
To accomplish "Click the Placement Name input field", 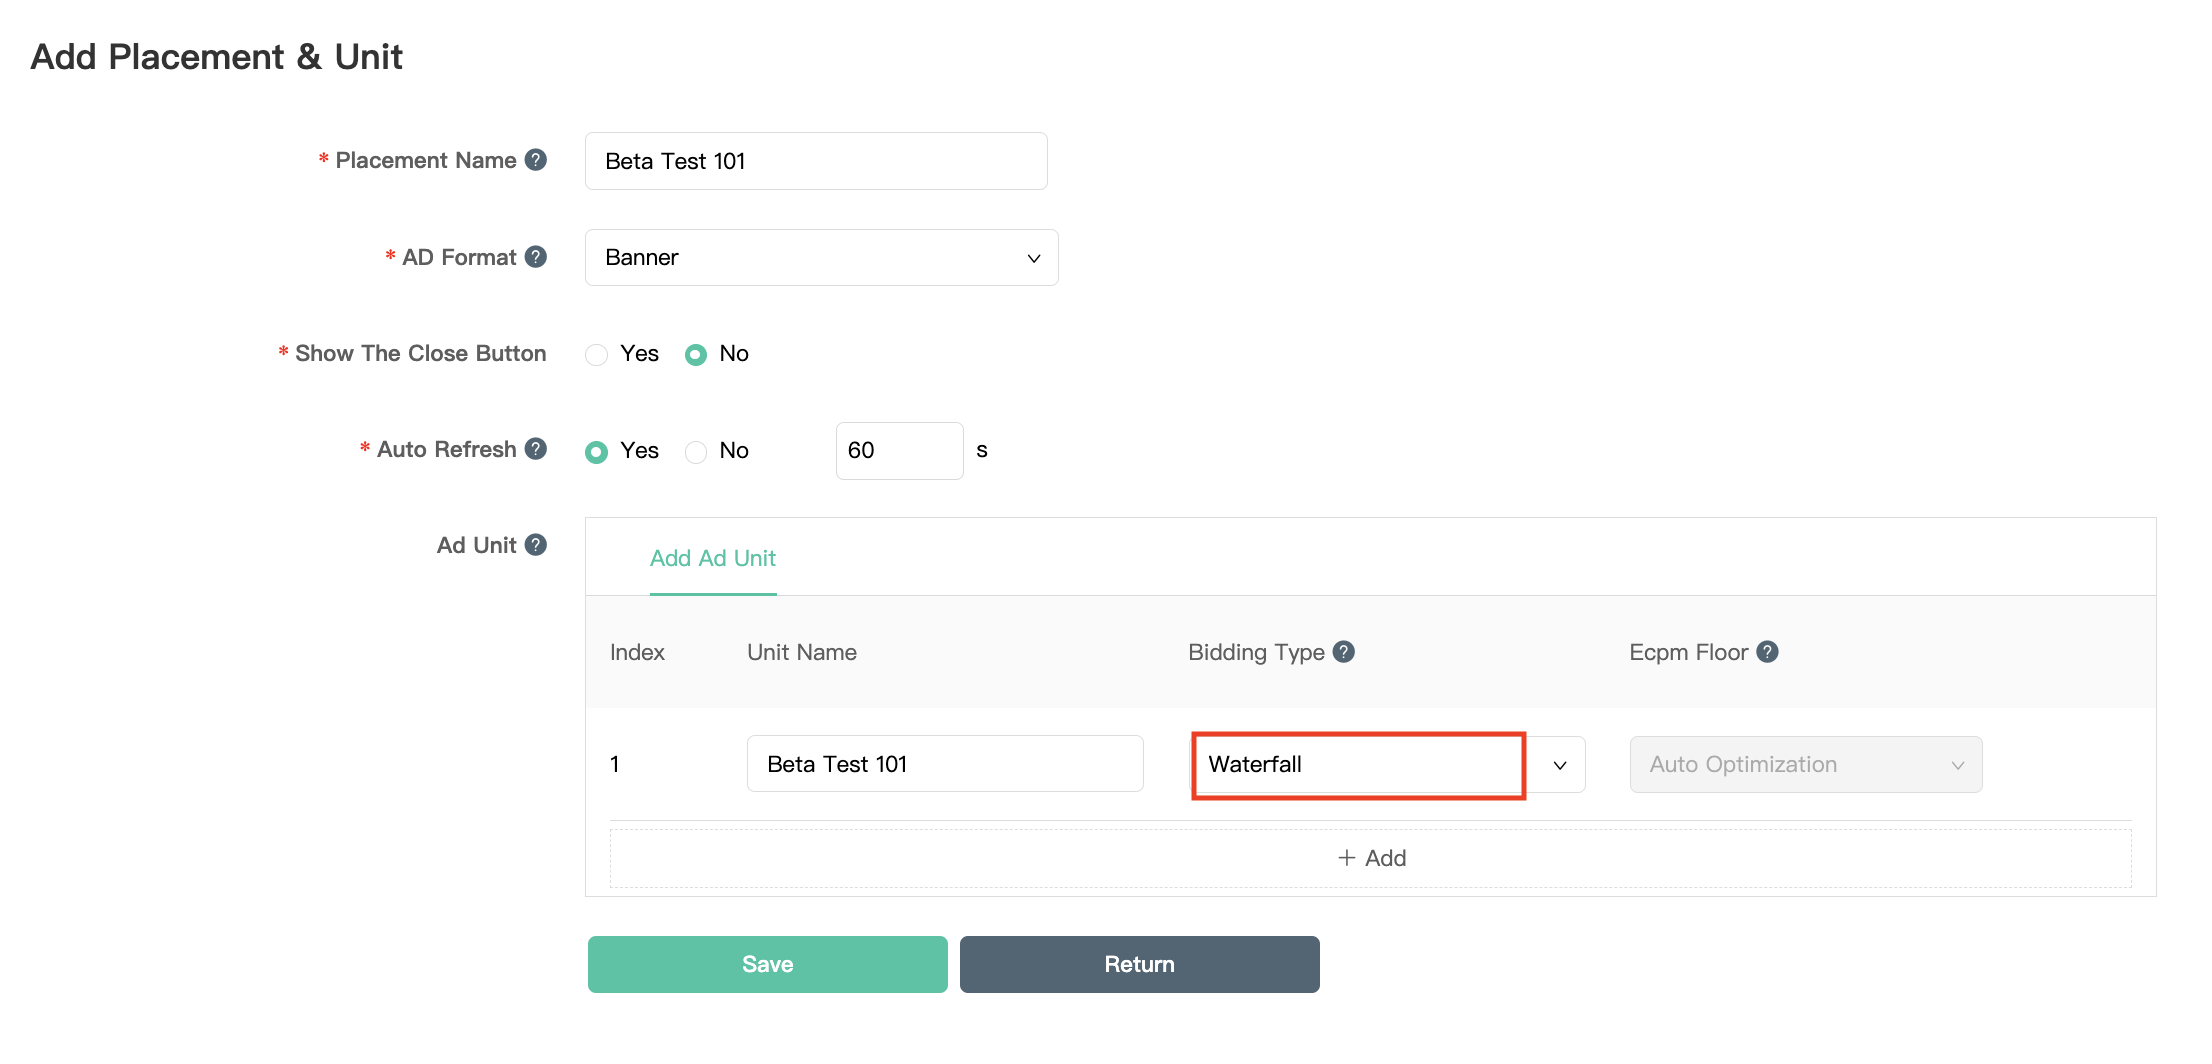I will click(x=815, y=161).
